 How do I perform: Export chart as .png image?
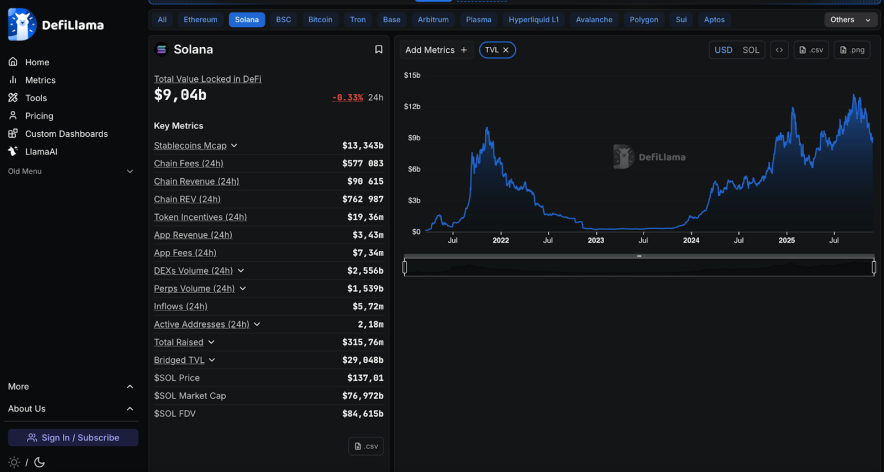click(x=852, y=50)
